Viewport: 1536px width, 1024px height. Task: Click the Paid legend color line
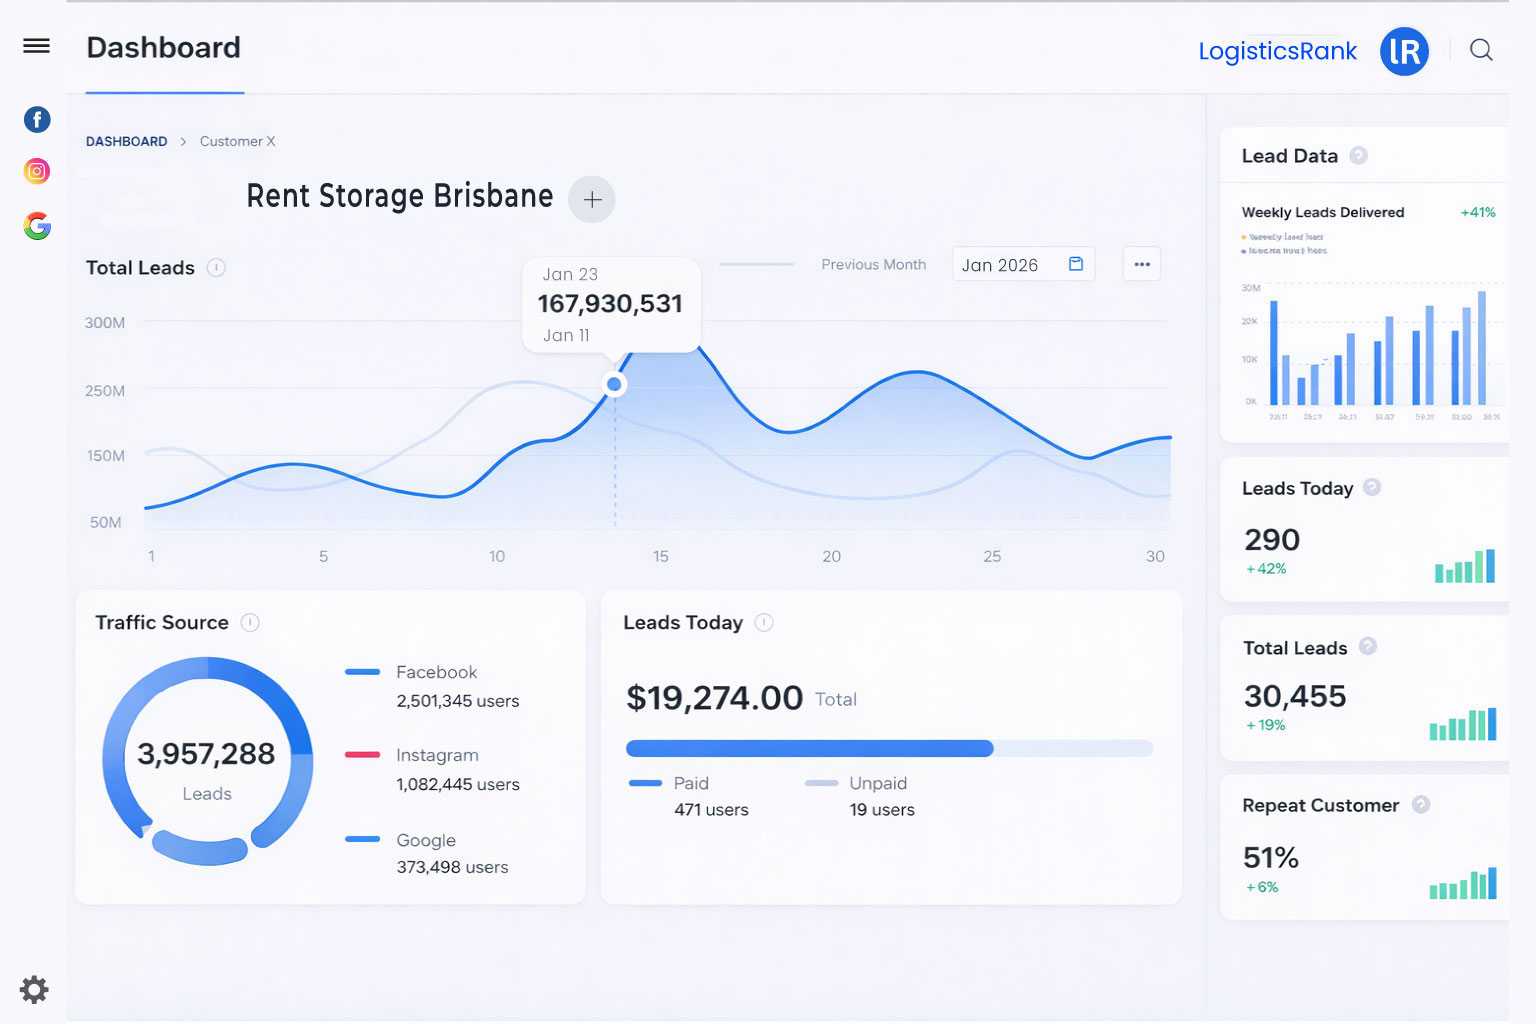click(x=645, y=783)
